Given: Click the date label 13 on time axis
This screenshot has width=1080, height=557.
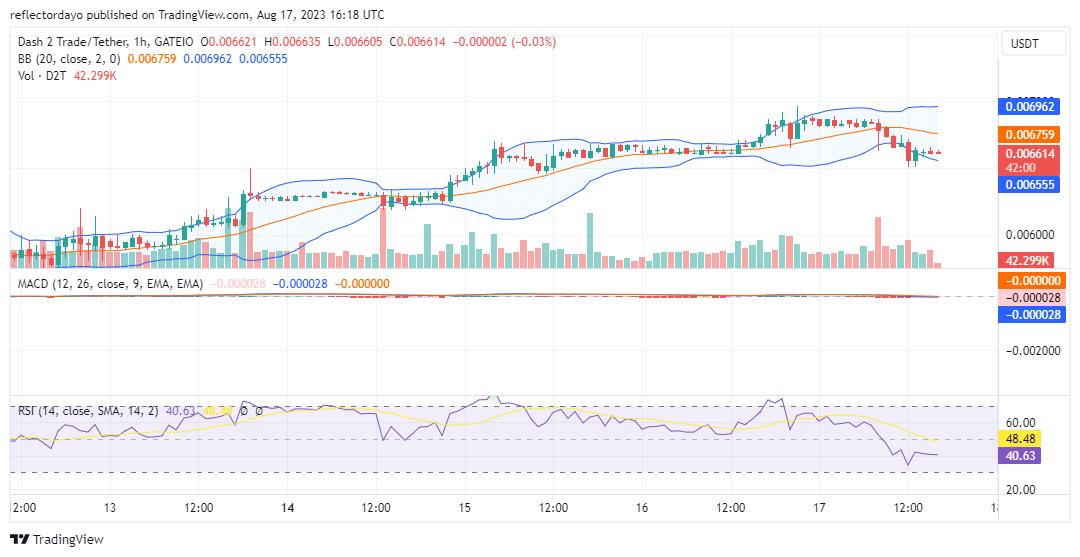Looking at the screenshot, I should (x=110, y=508).
